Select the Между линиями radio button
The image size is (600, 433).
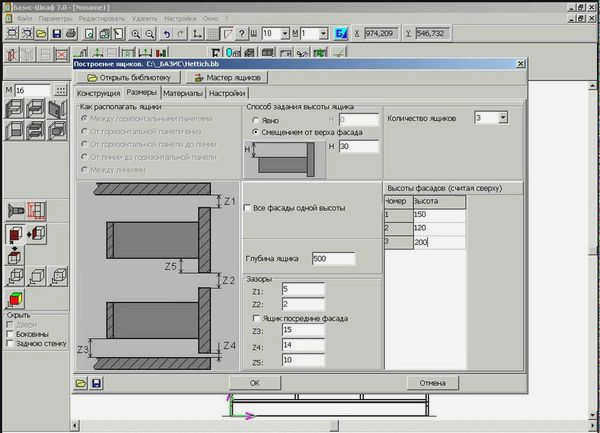click(85, 169)
